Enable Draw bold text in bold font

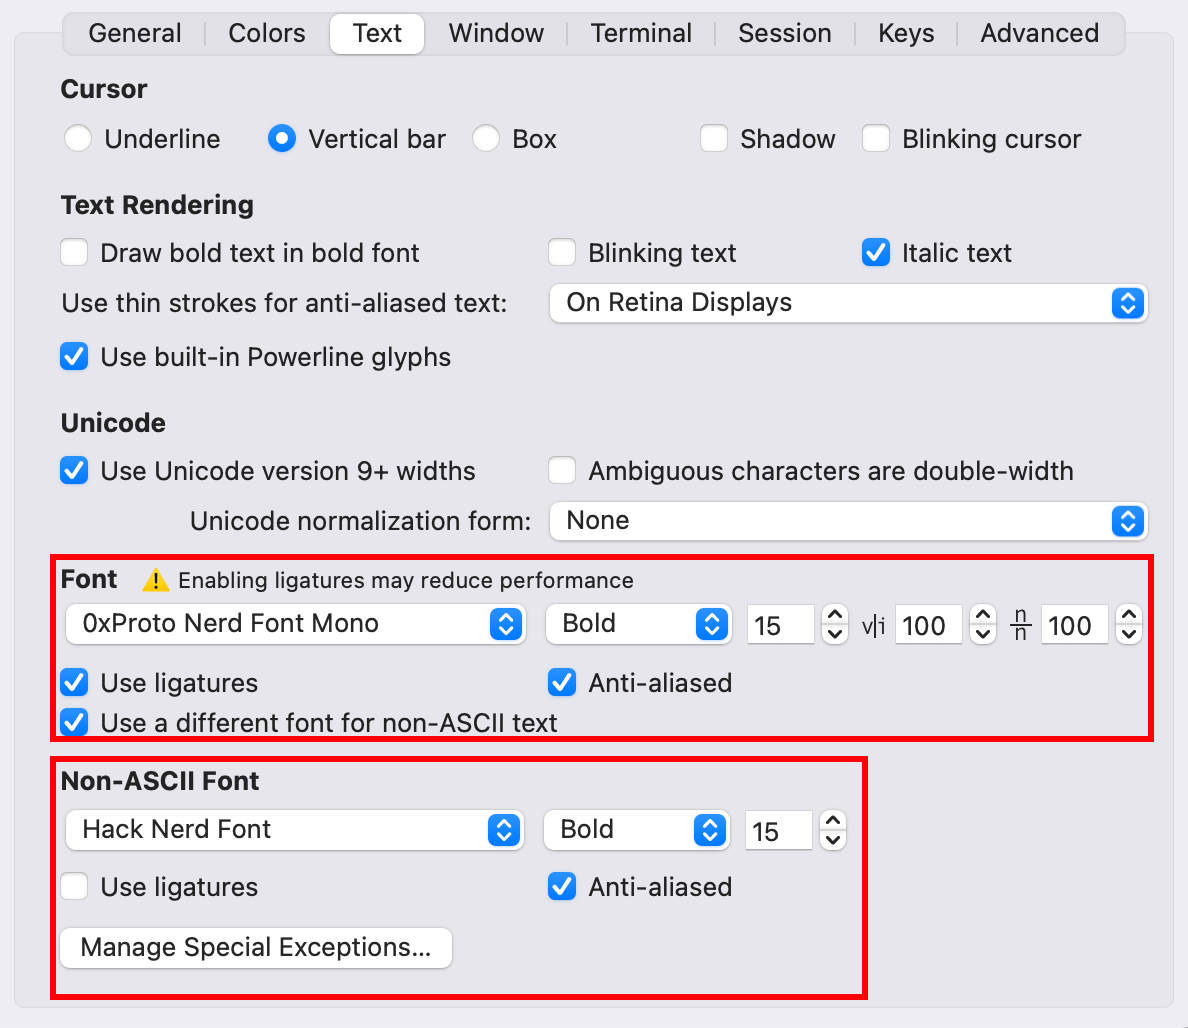(75, 253)
